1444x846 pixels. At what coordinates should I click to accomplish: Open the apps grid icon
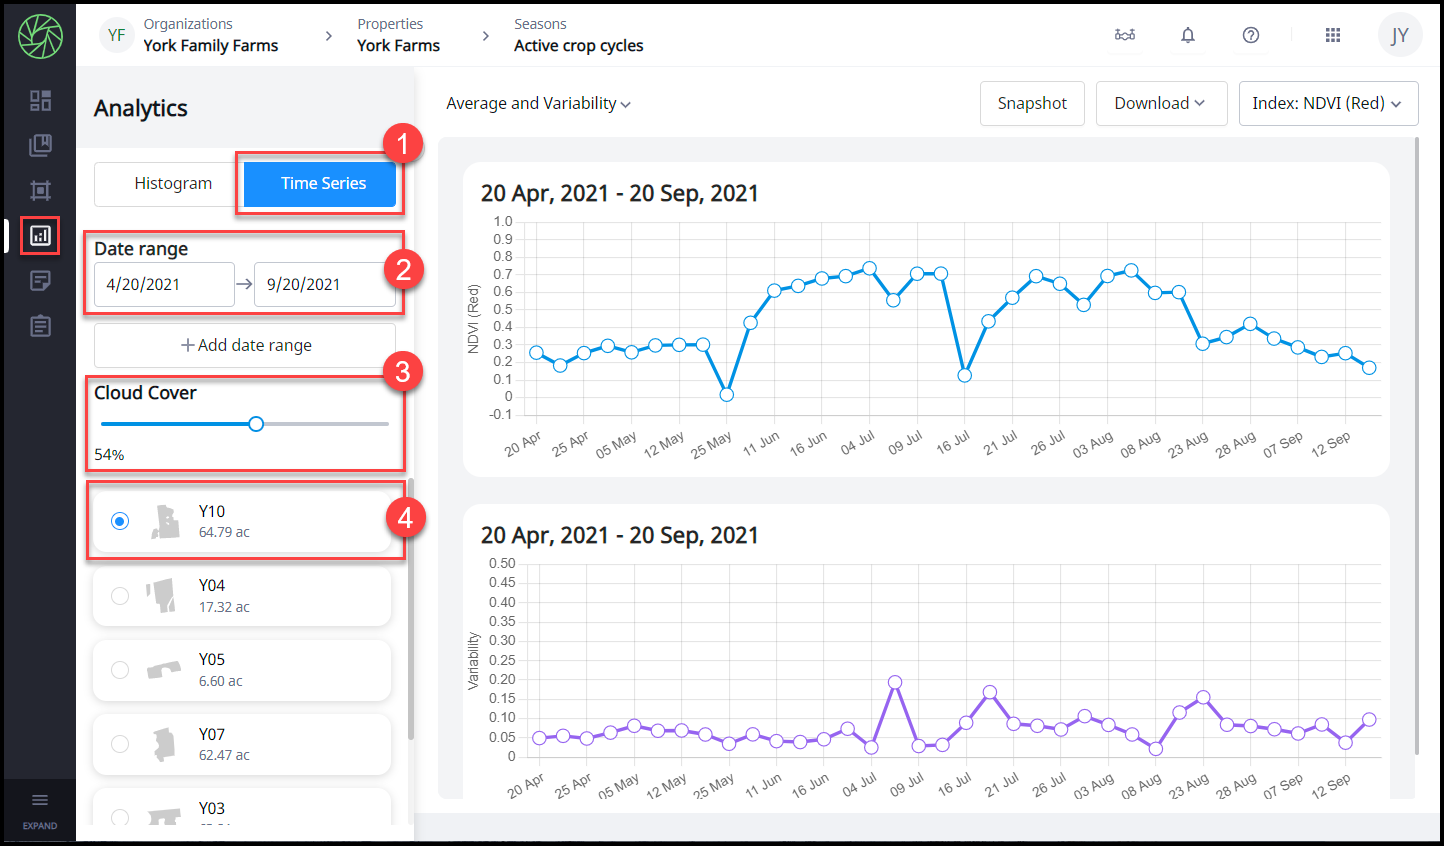1332,35
